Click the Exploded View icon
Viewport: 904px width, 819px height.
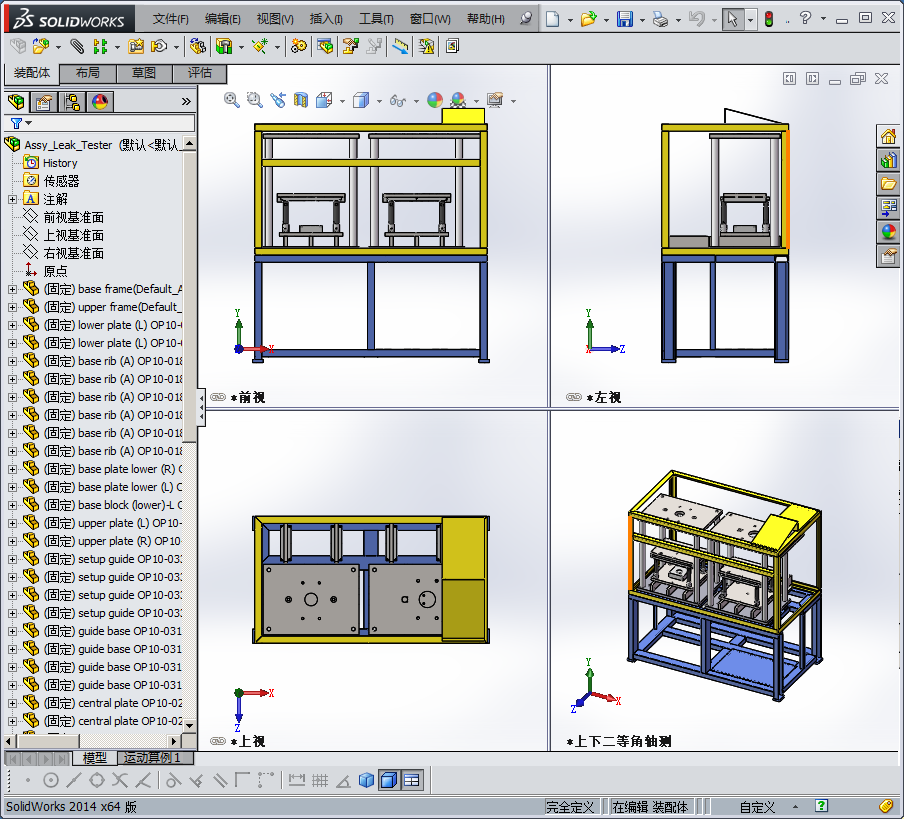[x=351, y=46]
